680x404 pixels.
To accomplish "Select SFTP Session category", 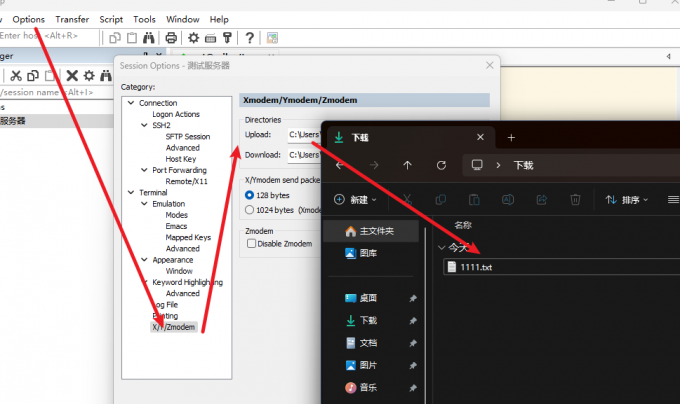I will coord(188,137).
